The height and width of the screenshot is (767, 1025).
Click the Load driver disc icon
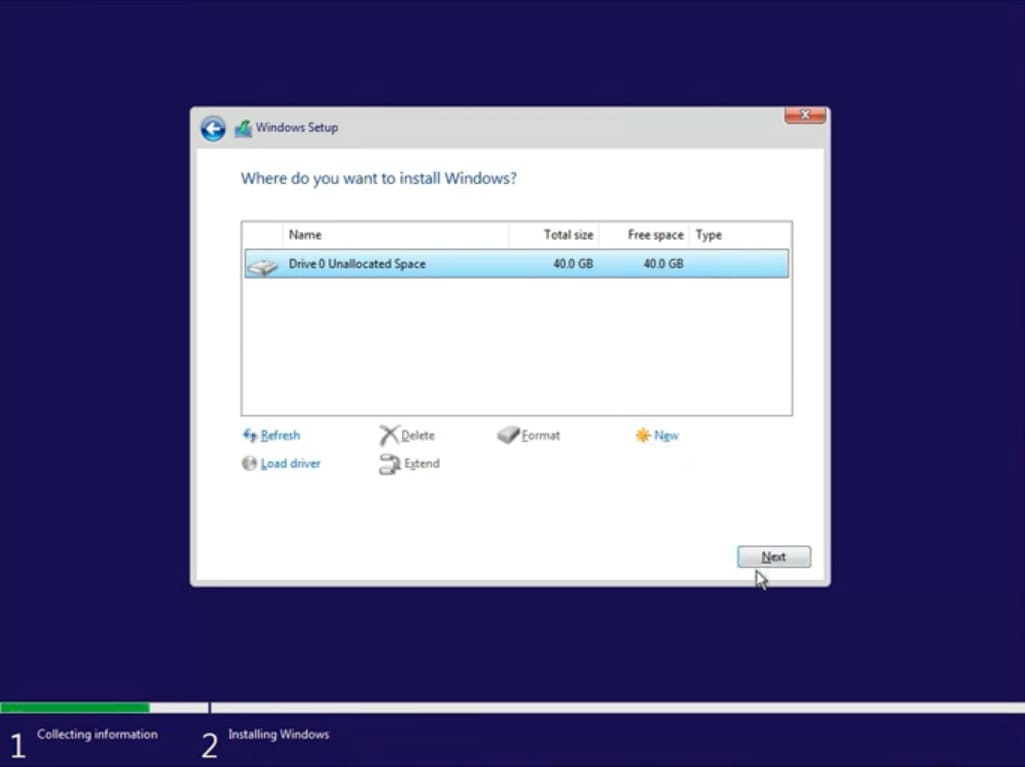(250, 464)
